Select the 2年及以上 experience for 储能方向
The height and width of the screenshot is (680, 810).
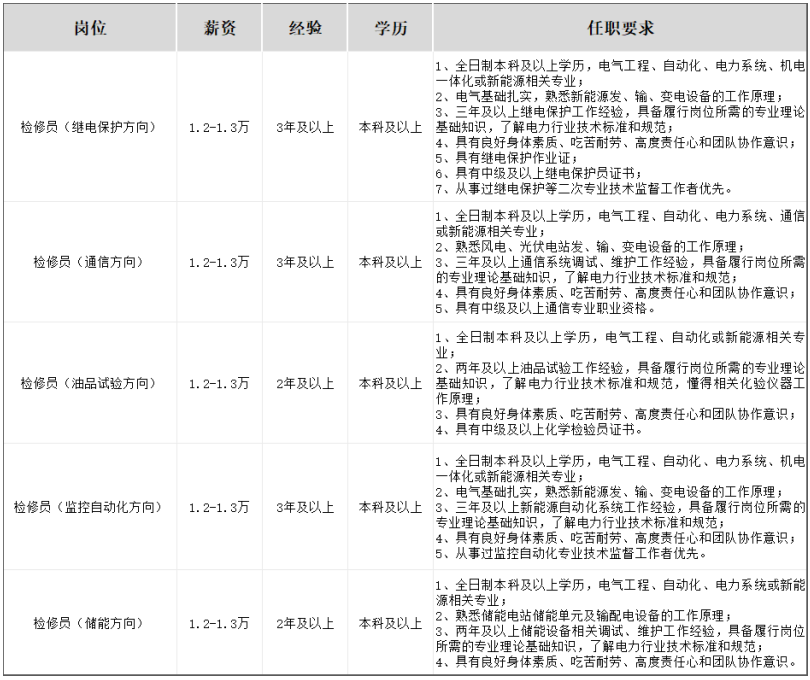pos(305,623)
